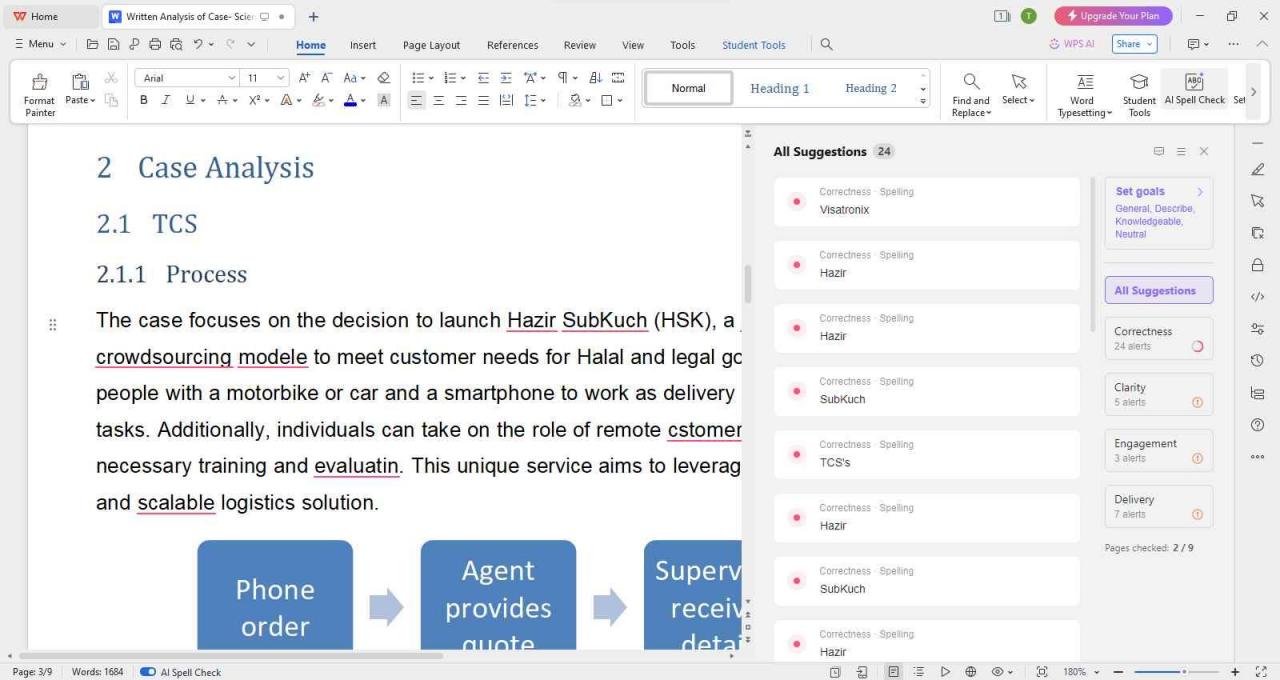Click the lock icon in right sidebar

pos(1258,265)
